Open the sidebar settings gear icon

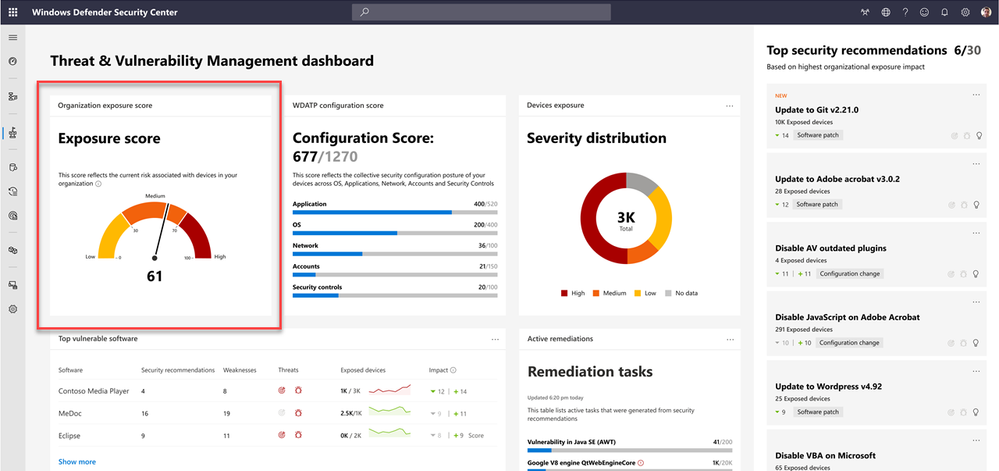point(13,309)
